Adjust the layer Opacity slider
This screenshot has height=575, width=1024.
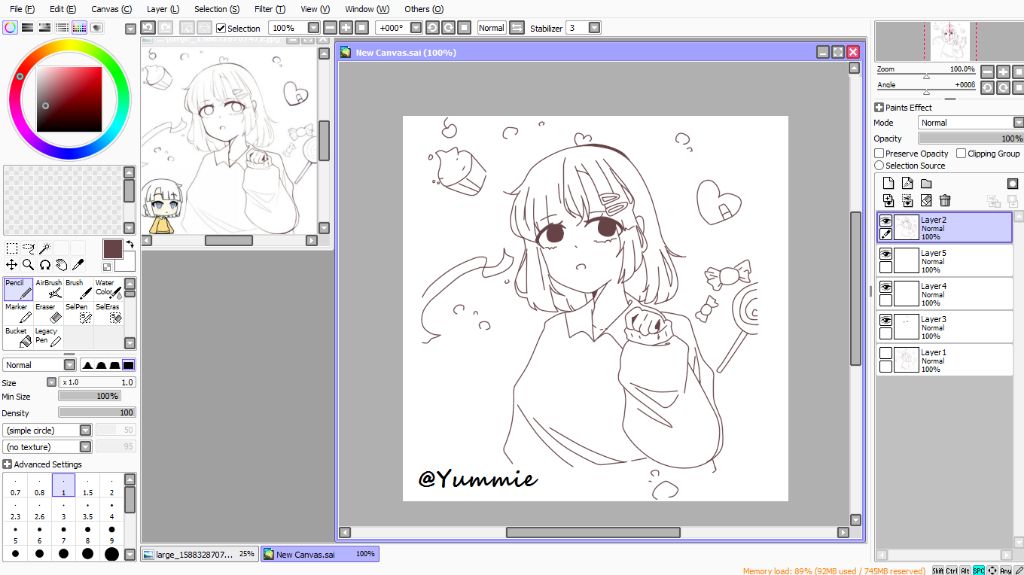pyautogui.click(x=970, y=139)
